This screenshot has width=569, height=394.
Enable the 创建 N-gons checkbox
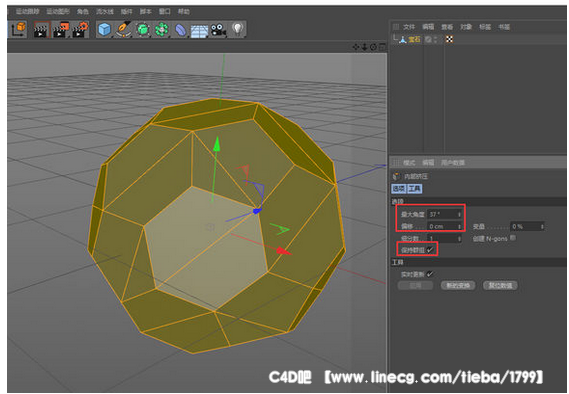[x=513, y=238]
